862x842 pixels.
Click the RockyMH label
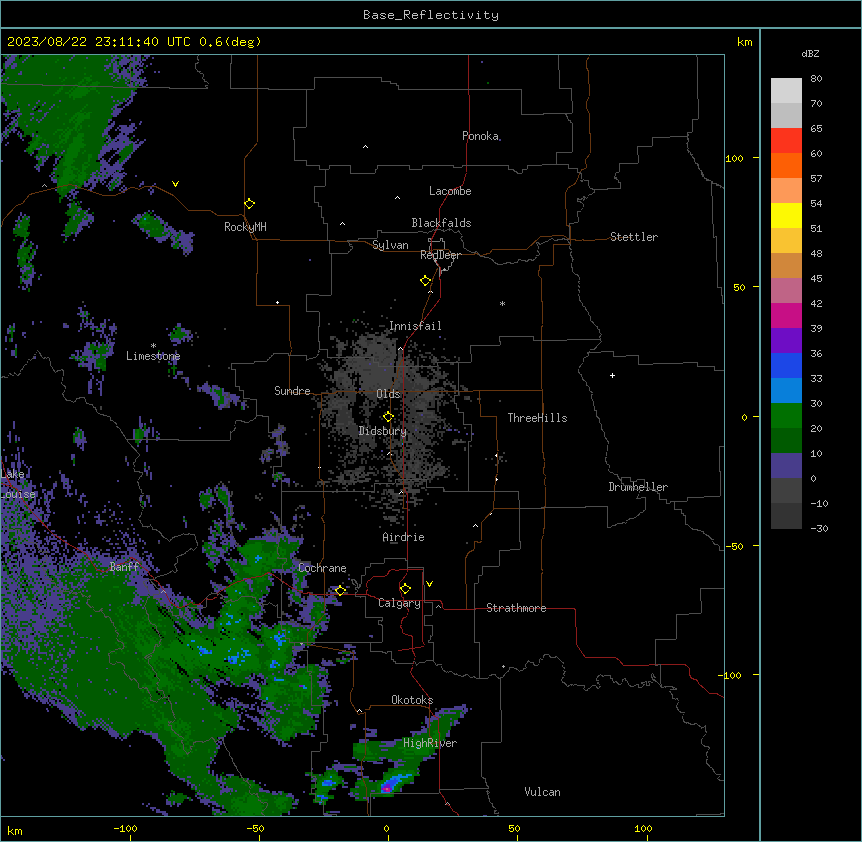(x=245, y=227)
